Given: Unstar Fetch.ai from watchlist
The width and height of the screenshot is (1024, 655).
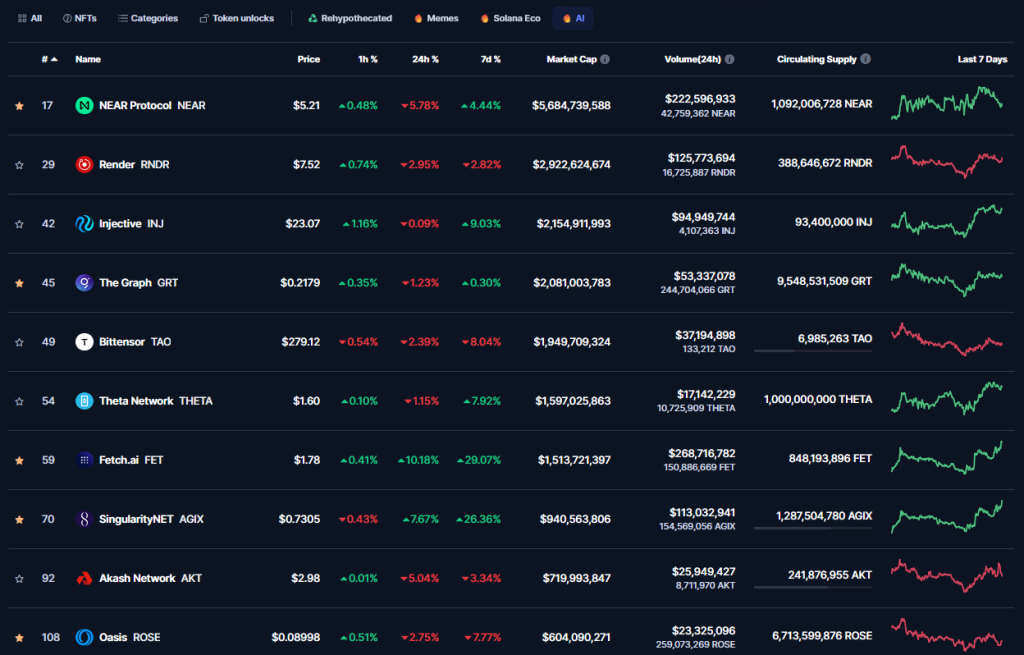Looking at the screenshot, I should (x=20, y=460).
